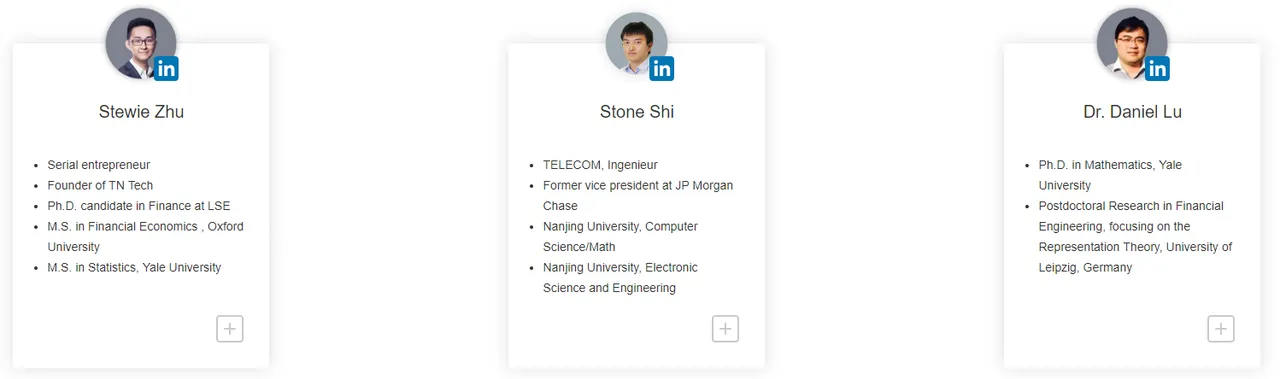Expand Stewie Zhu's card with plus button

[230, 328]
